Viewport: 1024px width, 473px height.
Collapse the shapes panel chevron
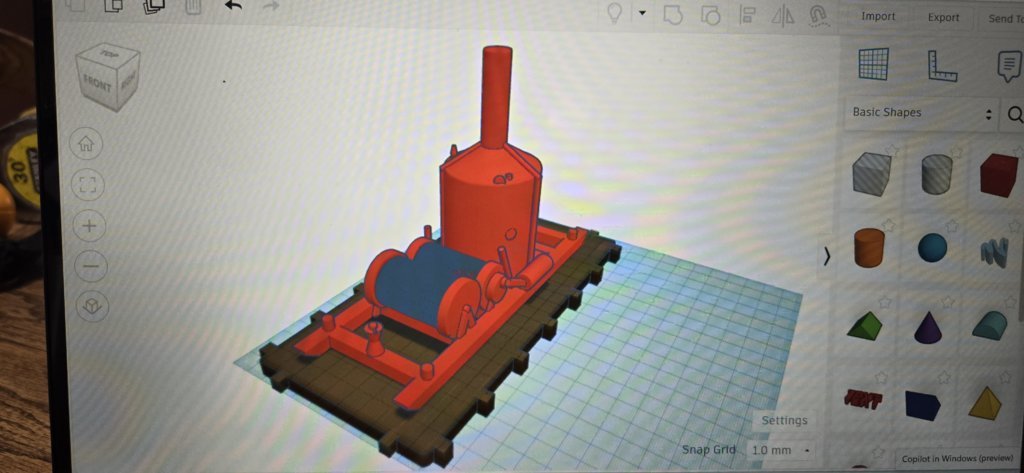(x=827, y=257)
